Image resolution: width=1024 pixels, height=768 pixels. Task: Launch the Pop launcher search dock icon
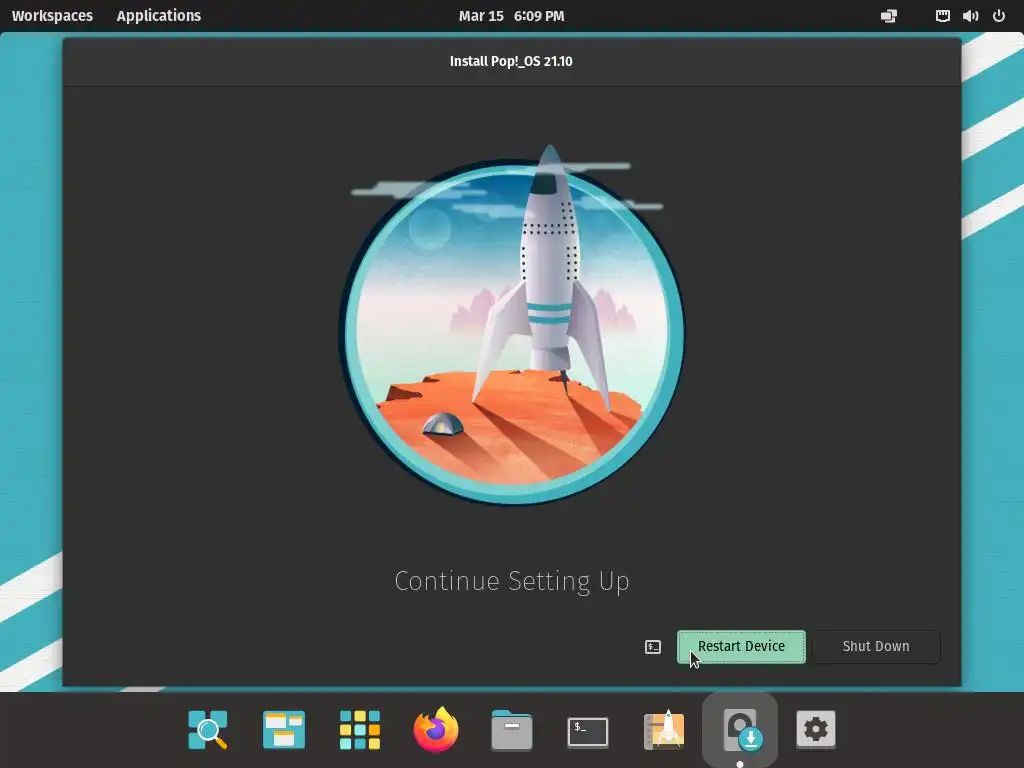[208, 729]
